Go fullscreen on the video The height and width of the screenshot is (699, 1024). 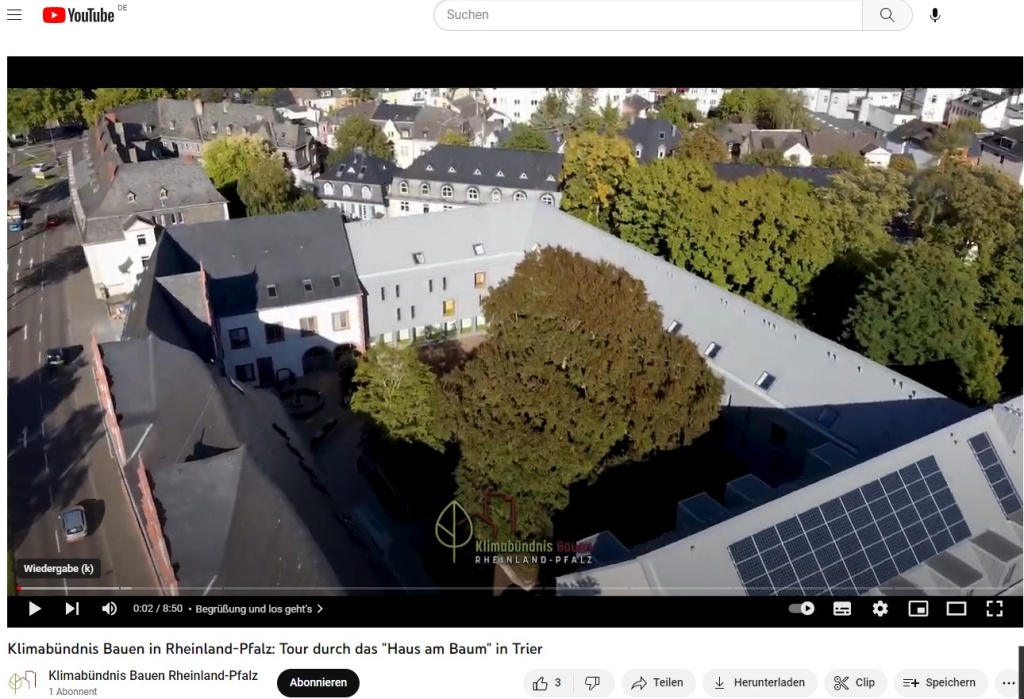[994, 606]
